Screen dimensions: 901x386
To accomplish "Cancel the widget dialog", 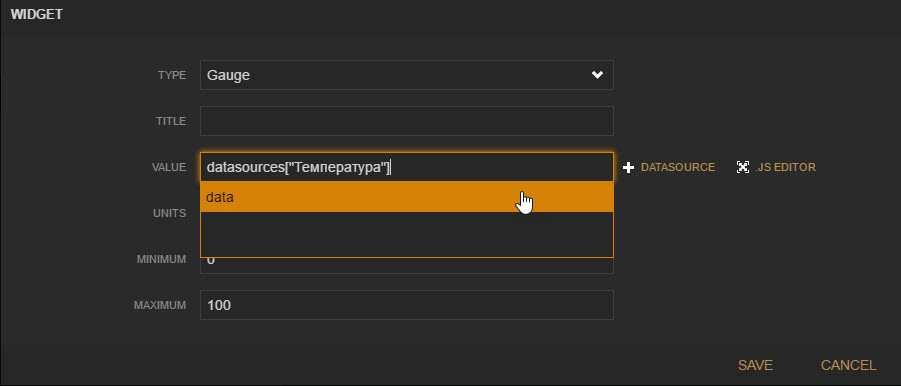I will pyautogui.click(x=848, y=365).
